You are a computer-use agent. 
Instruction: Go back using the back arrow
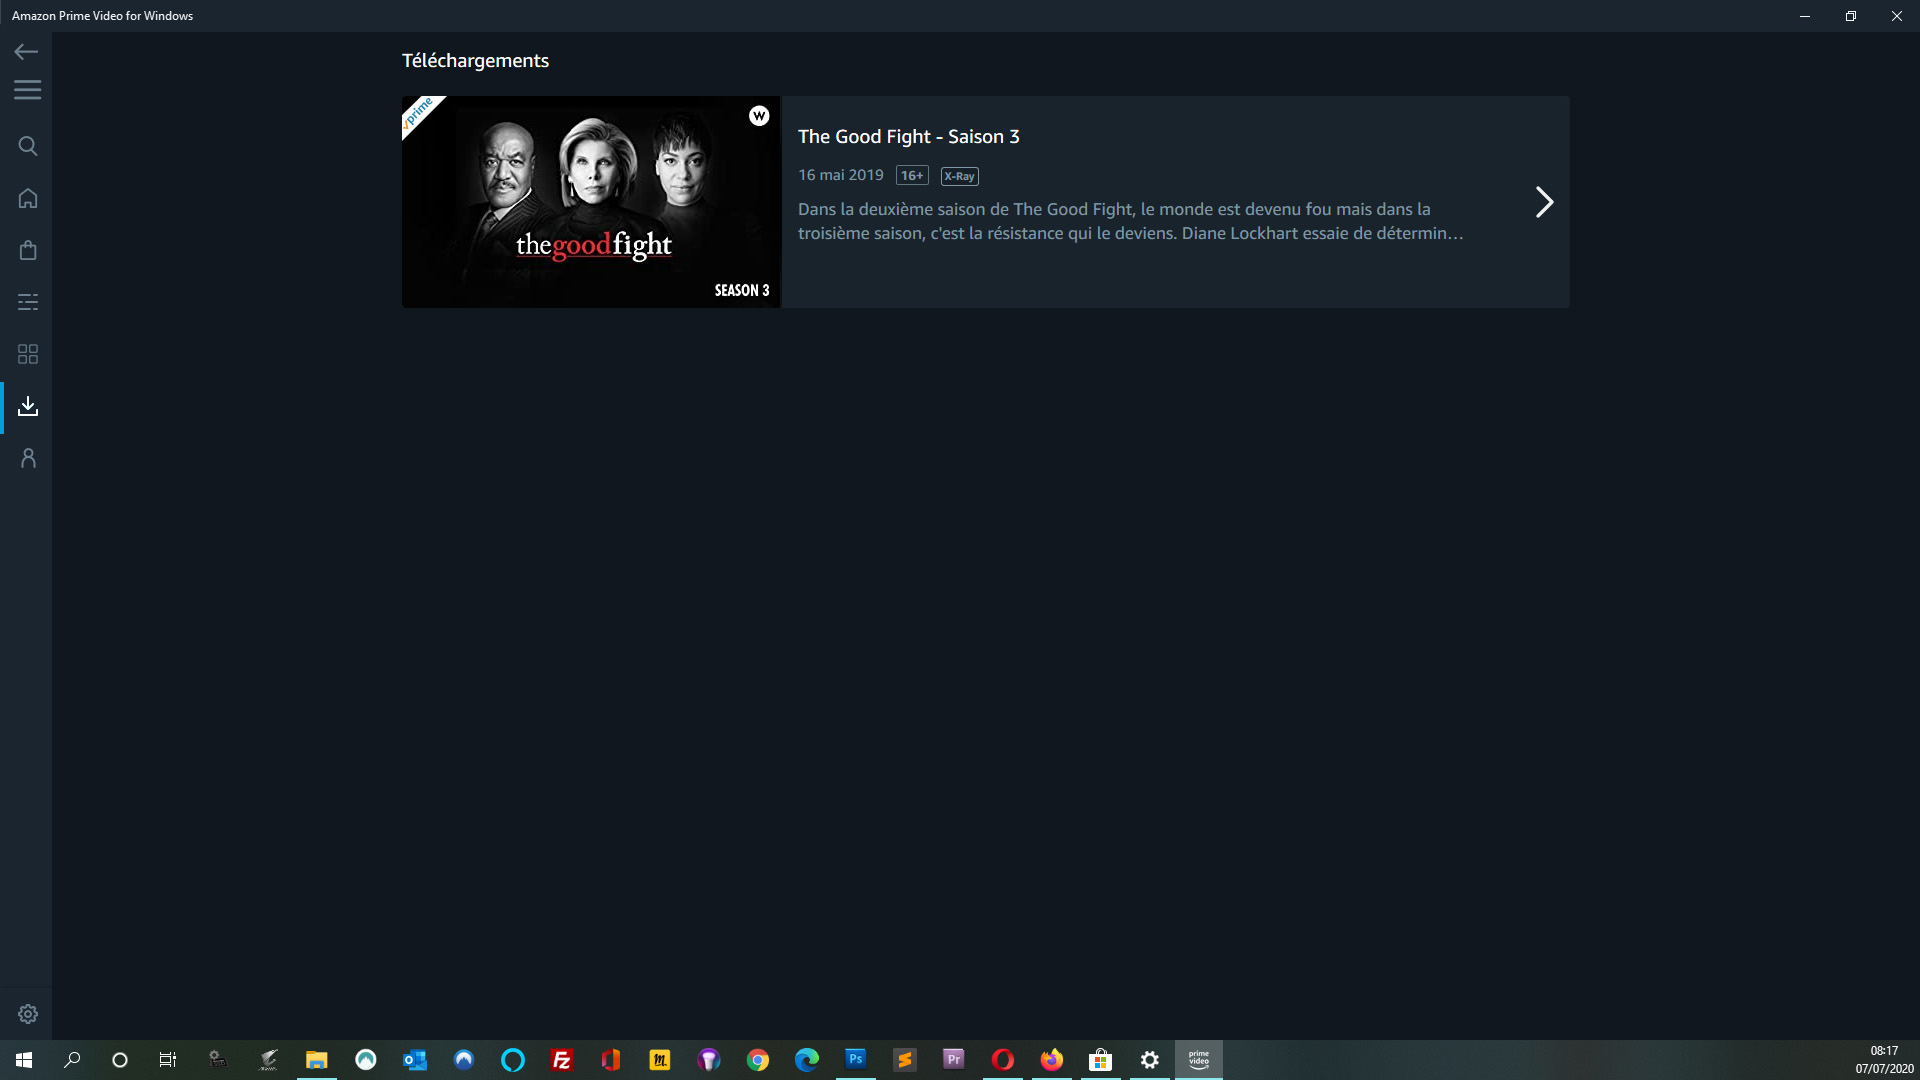[x=27, y=51]
